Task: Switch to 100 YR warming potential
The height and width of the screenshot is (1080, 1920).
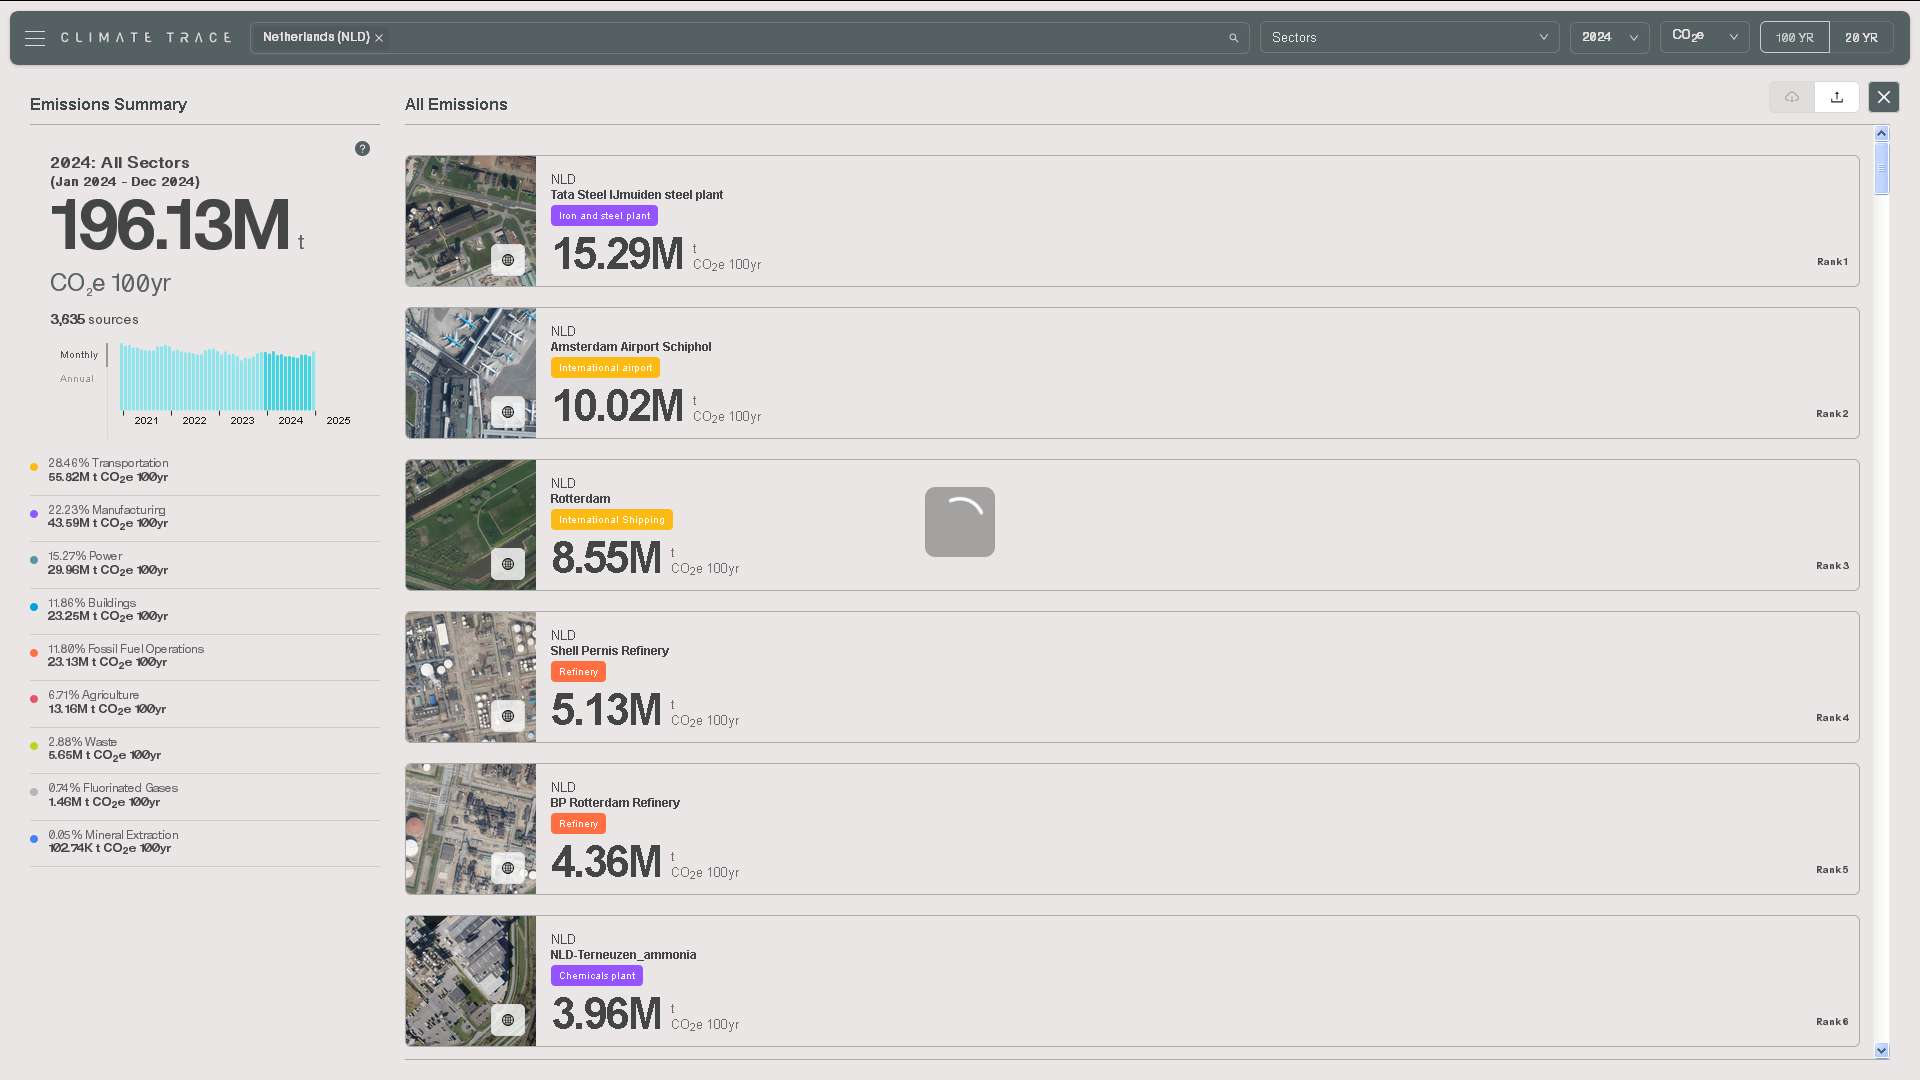Action: [x=1794, y=38]
